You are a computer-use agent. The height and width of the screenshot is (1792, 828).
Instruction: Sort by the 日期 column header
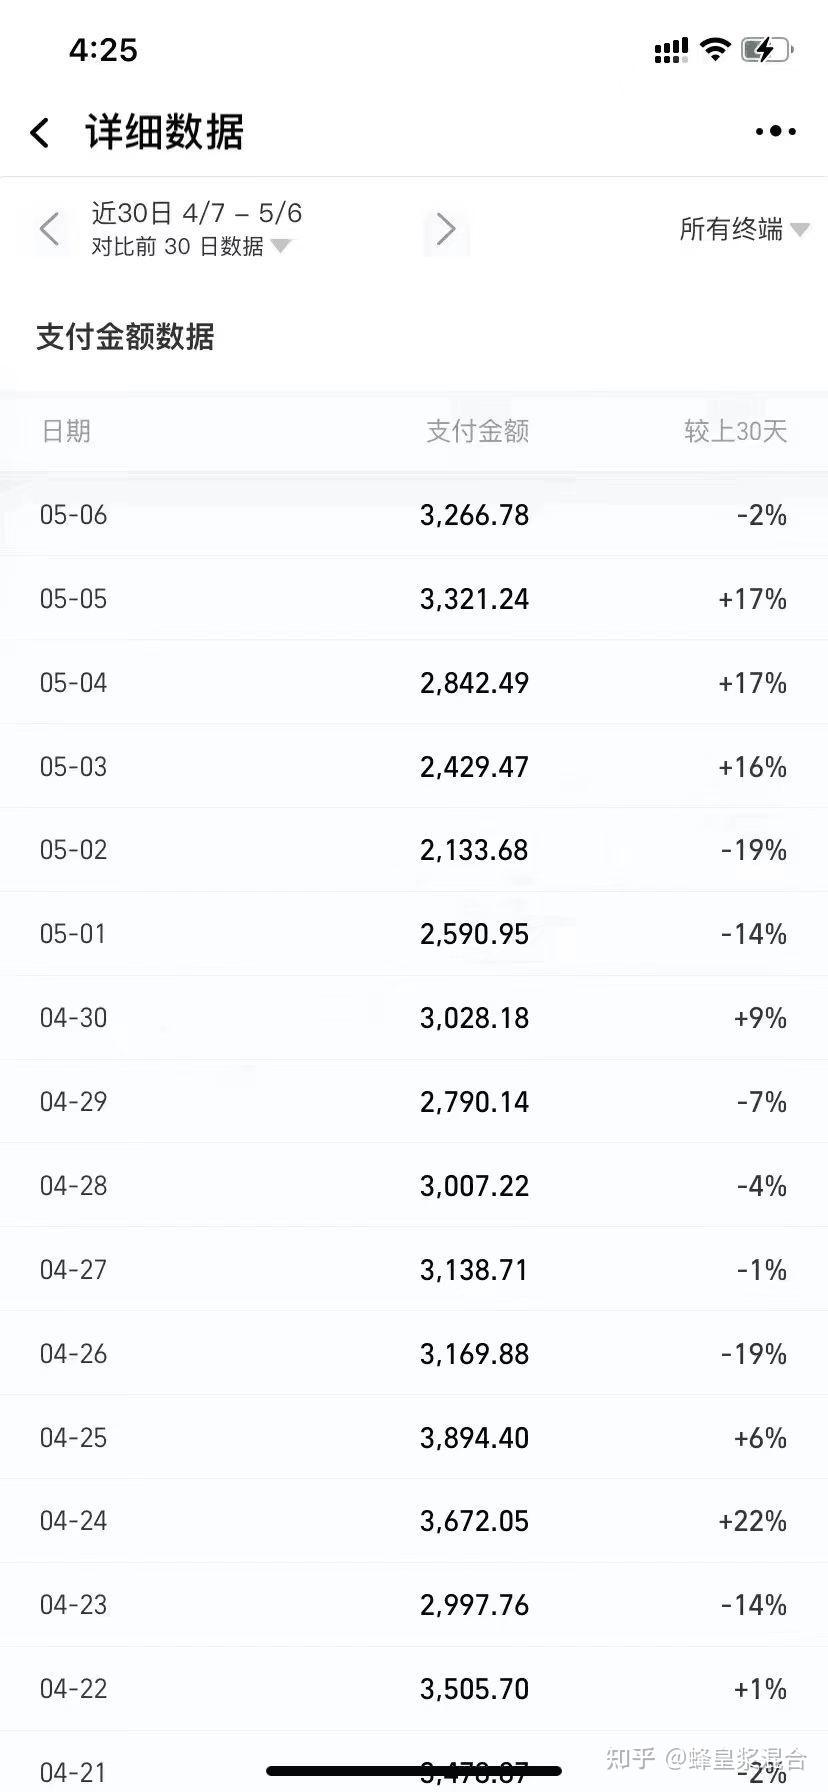(66, 431)
